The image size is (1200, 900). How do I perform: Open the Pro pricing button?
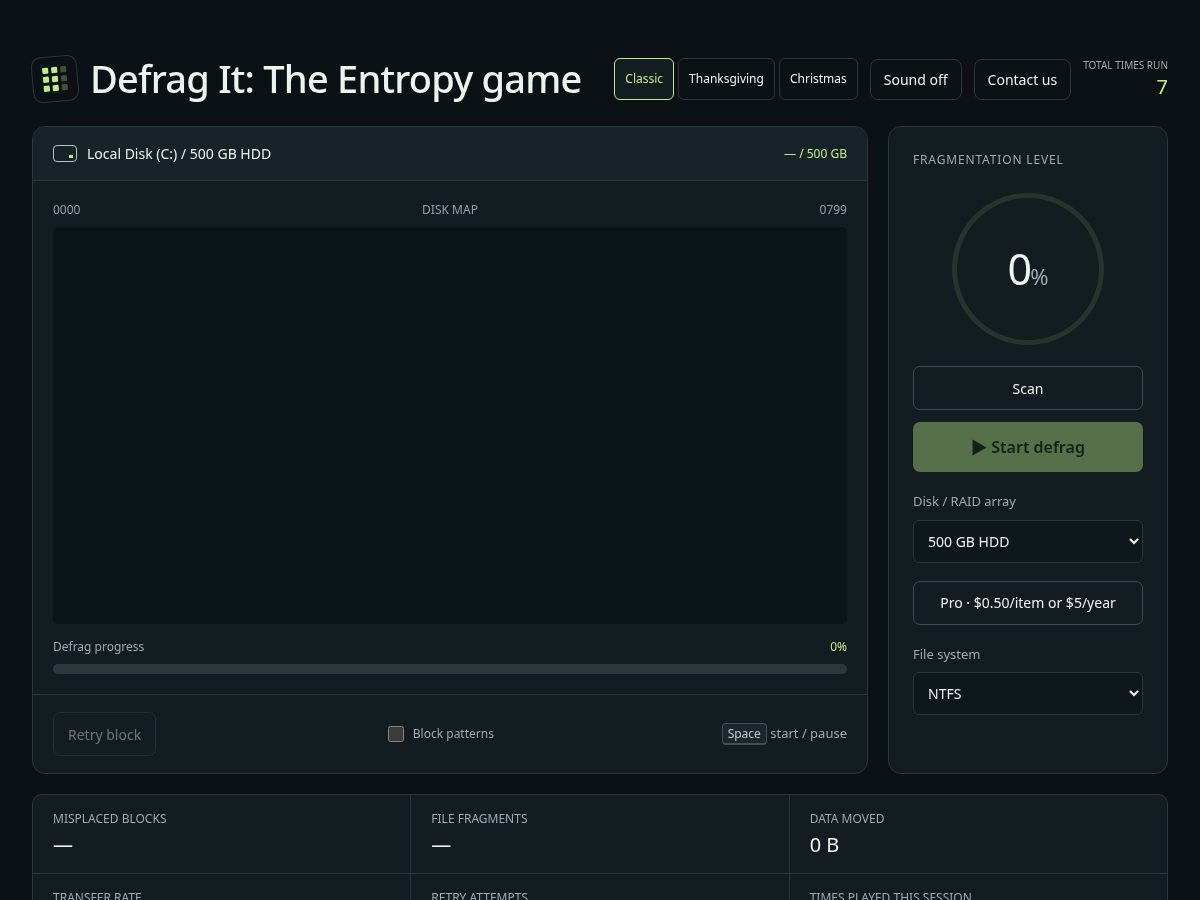pos(1027,603)
